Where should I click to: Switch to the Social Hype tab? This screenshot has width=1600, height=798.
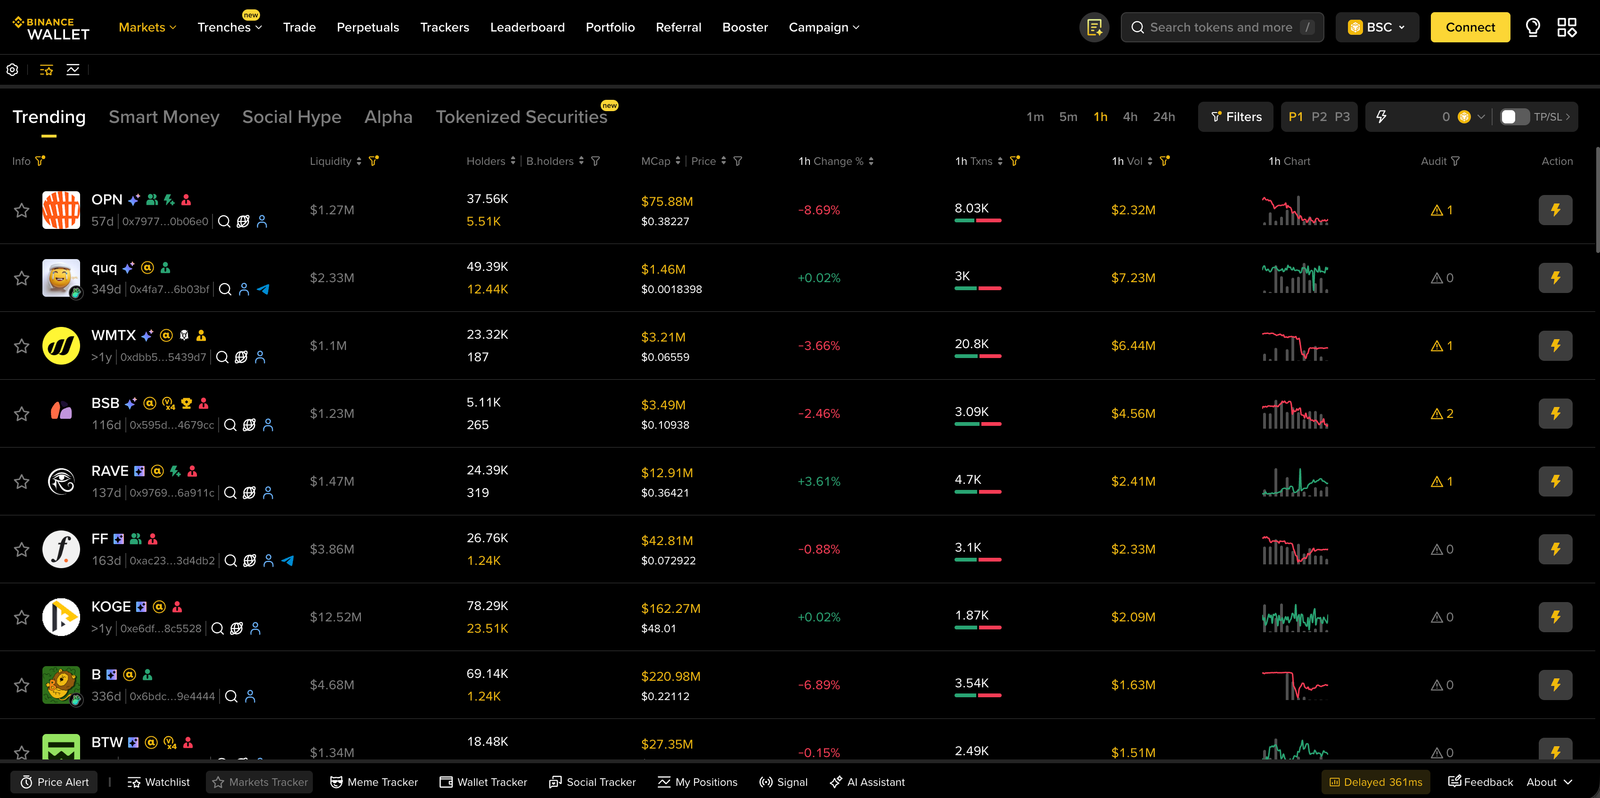(292, 117)
